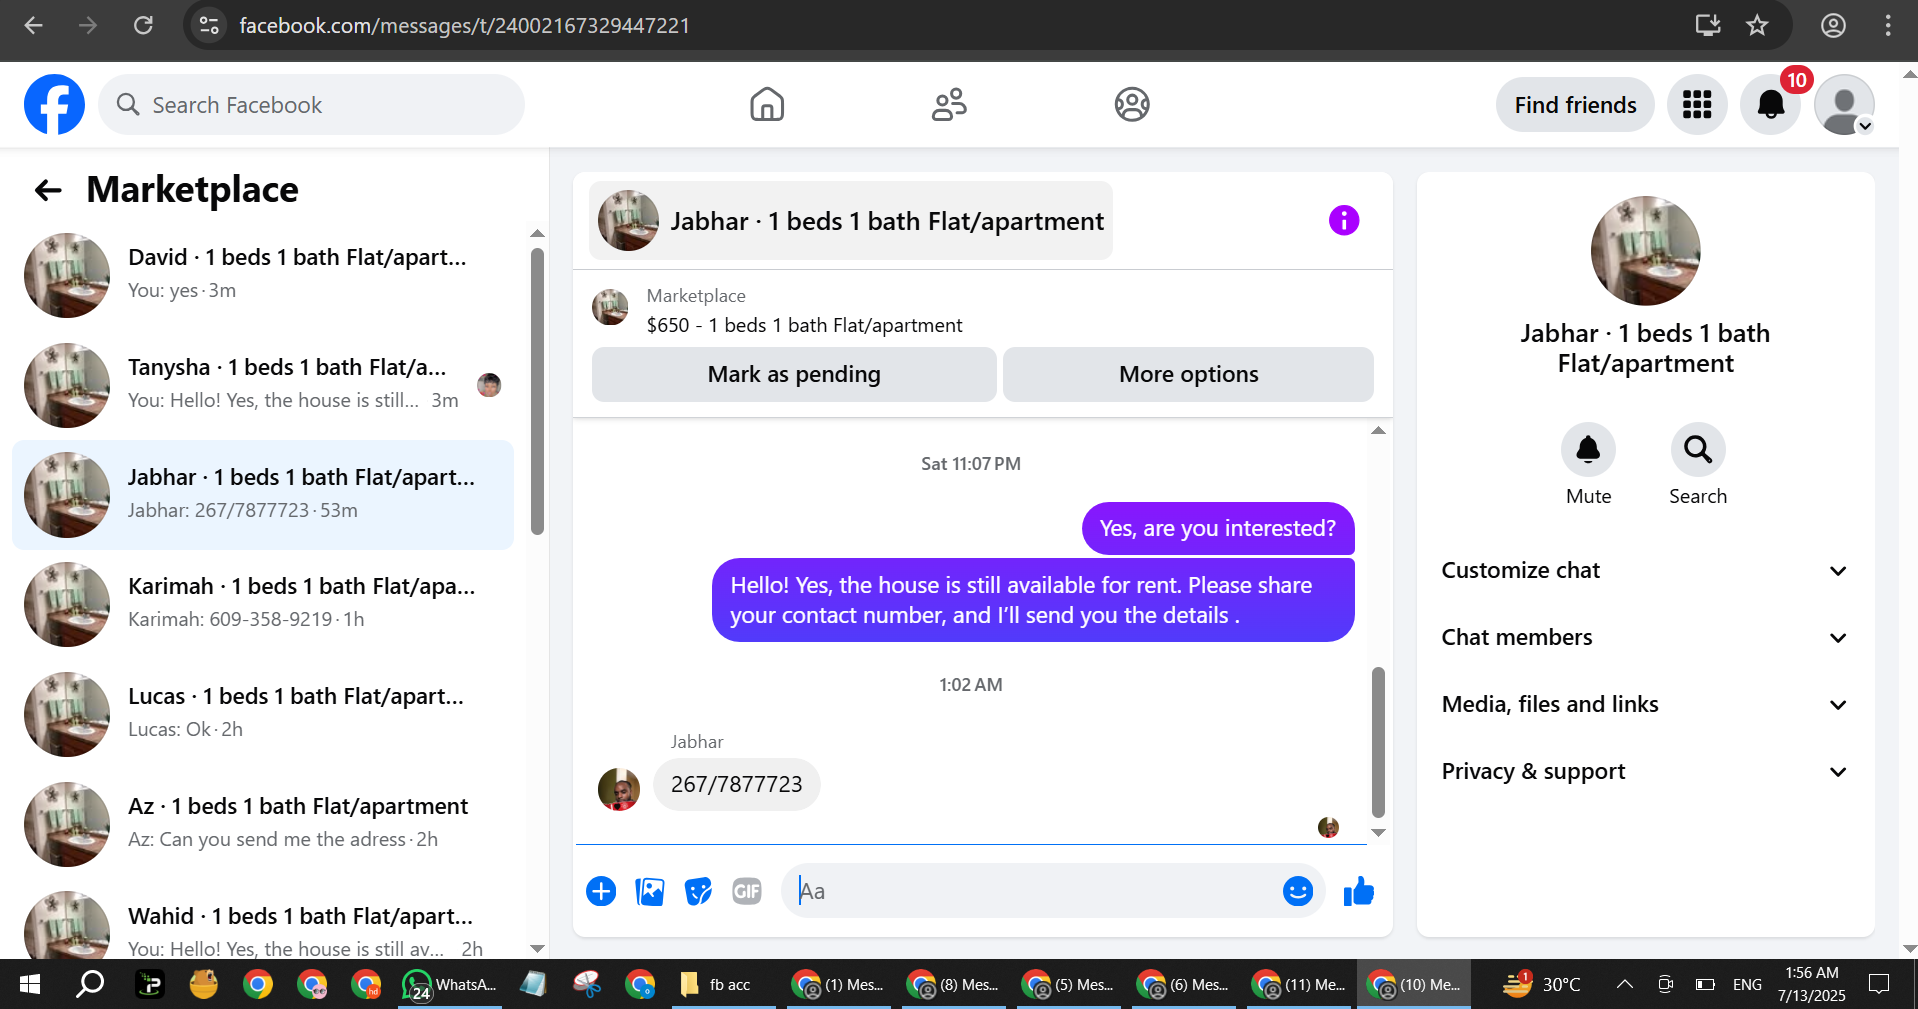Click the chat messages scrollbar thumb
This screenshot has height=1009, width=1918.
pyautogui.click(x=1378, y=742)
